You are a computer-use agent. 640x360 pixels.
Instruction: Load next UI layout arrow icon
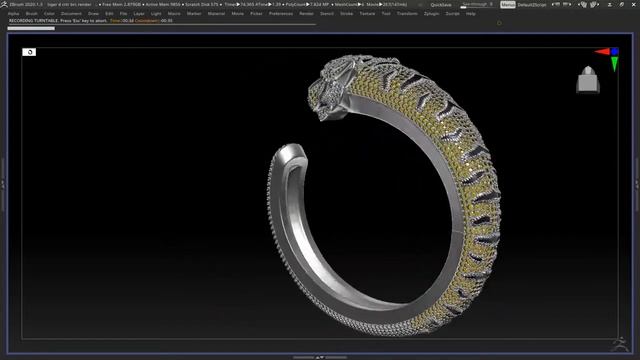coord(567,4)
